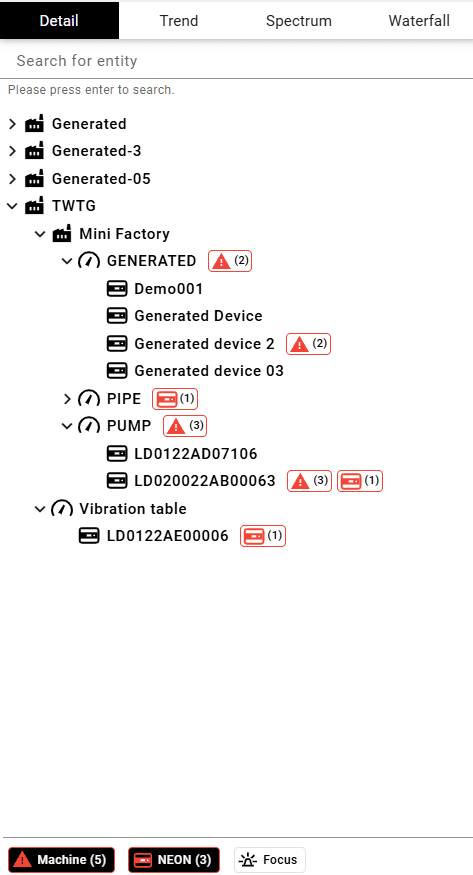Image resolution: width=473 pixels, height=875 pixels.
Task: Collapse the TWTG tree node
Action: pyautogui.click(x=12, y=206)
